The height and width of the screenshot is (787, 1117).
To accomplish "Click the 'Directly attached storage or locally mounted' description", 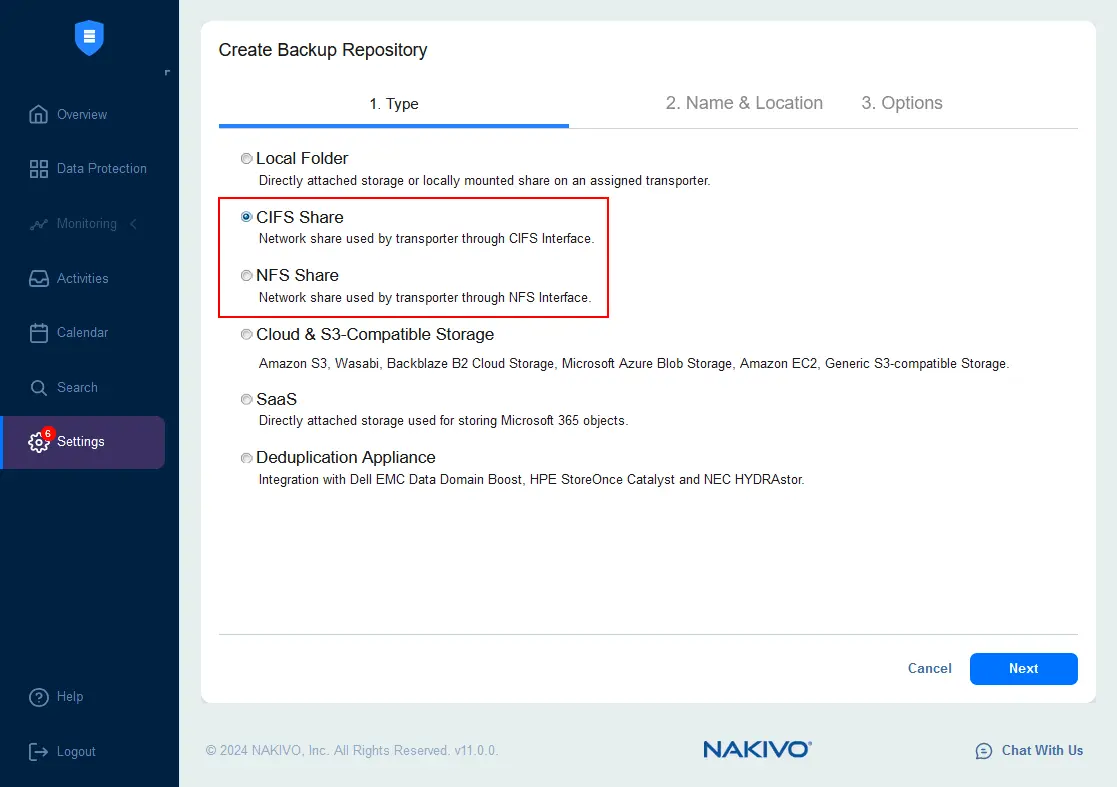I will 484,181.
